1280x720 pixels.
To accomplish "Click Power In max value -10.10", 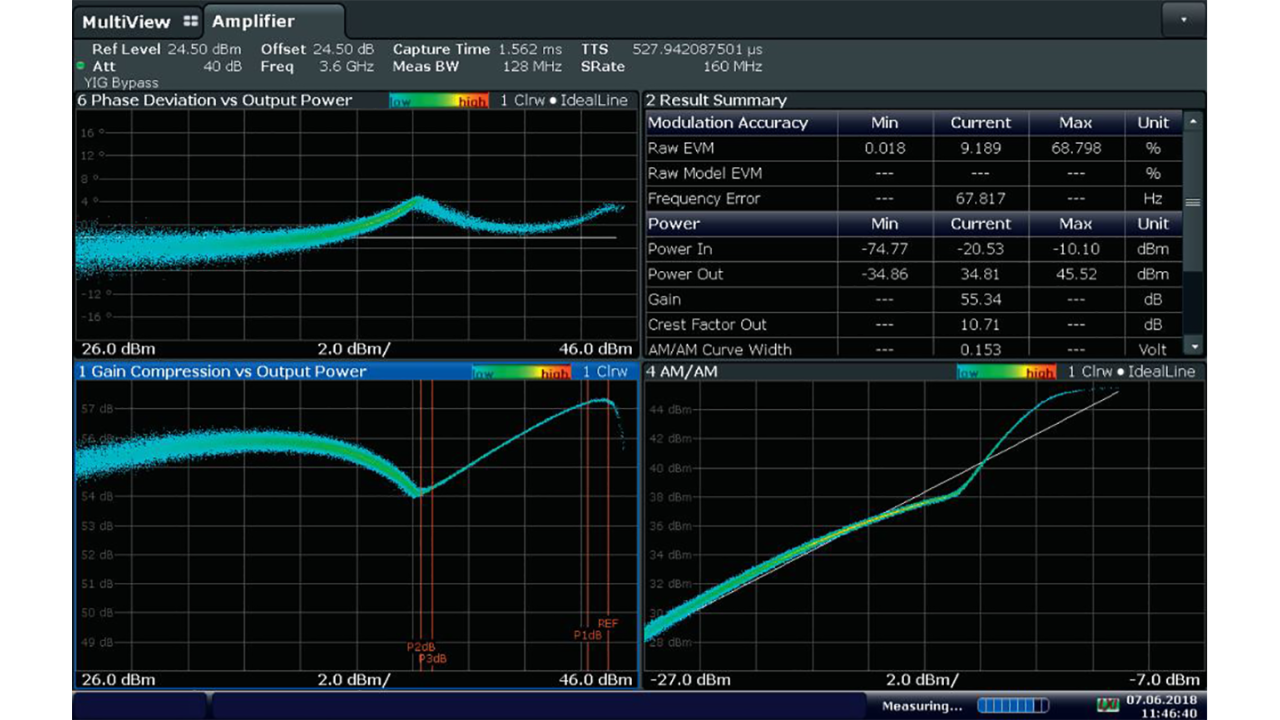I will tap(1076, 249).
